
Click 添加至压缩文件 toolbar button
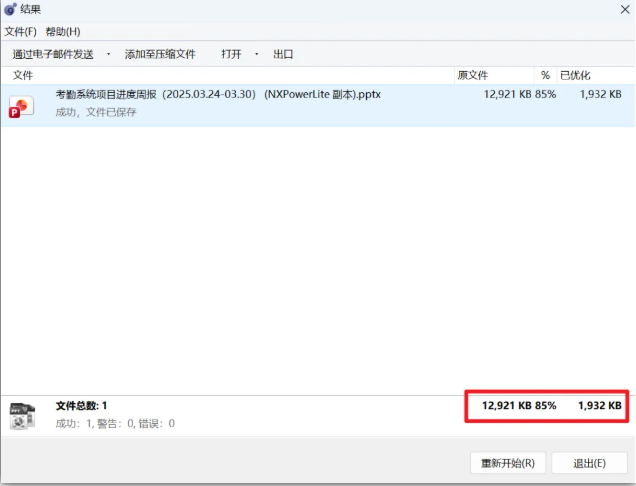[x=160, y=54]
